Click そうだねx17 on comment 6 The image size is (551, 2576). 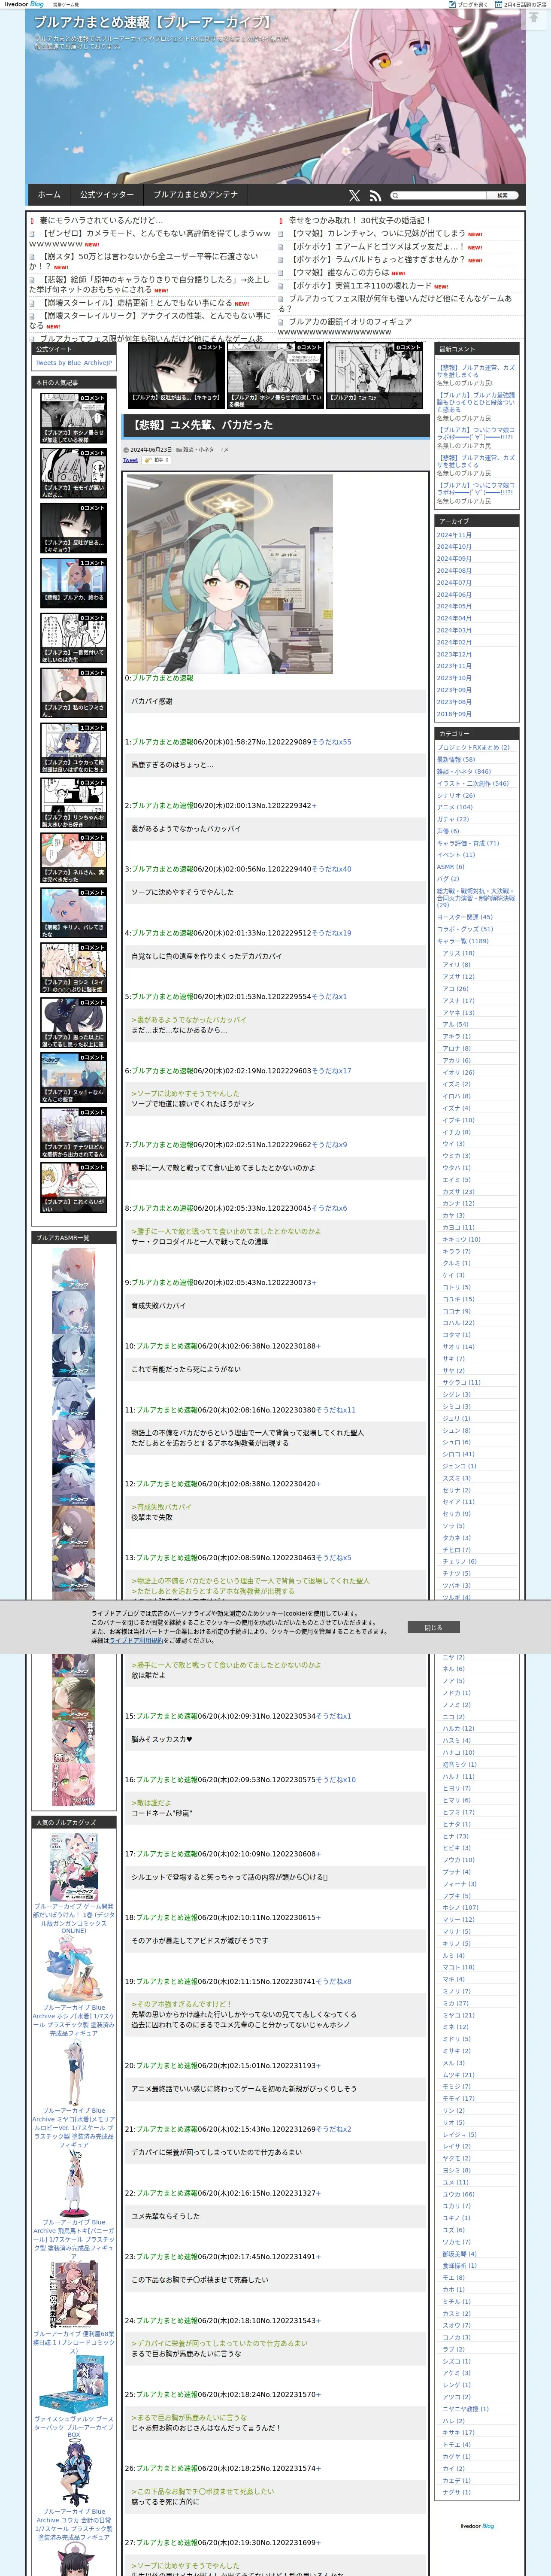(x=331, y=1071)
